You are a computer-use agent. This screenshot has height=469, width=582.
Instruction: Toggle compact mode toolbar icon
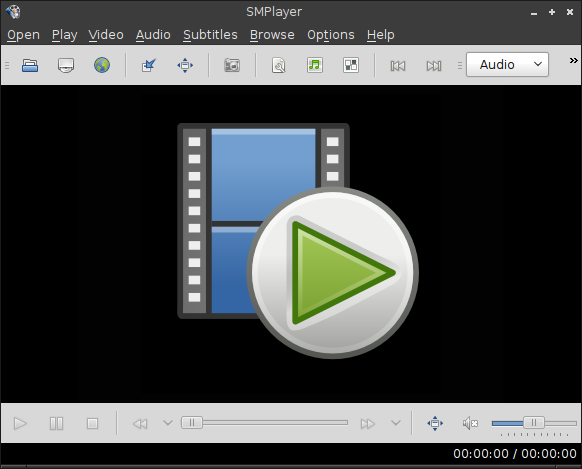coord(149,66)
